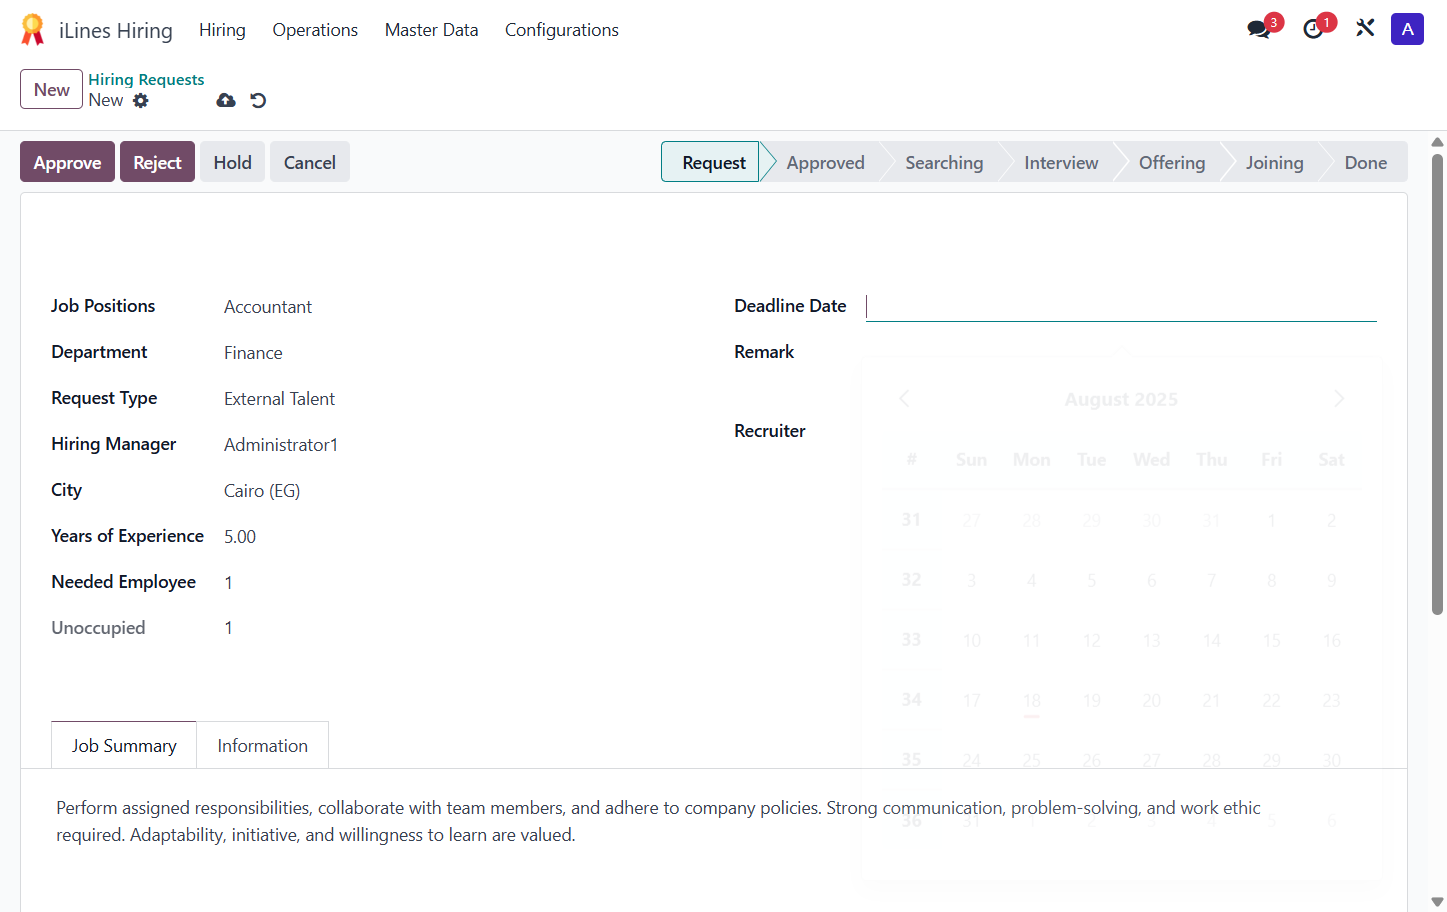Select the Interview stage
The width and height of the screenshot is (1447, 912).
tap(1061, 162)
